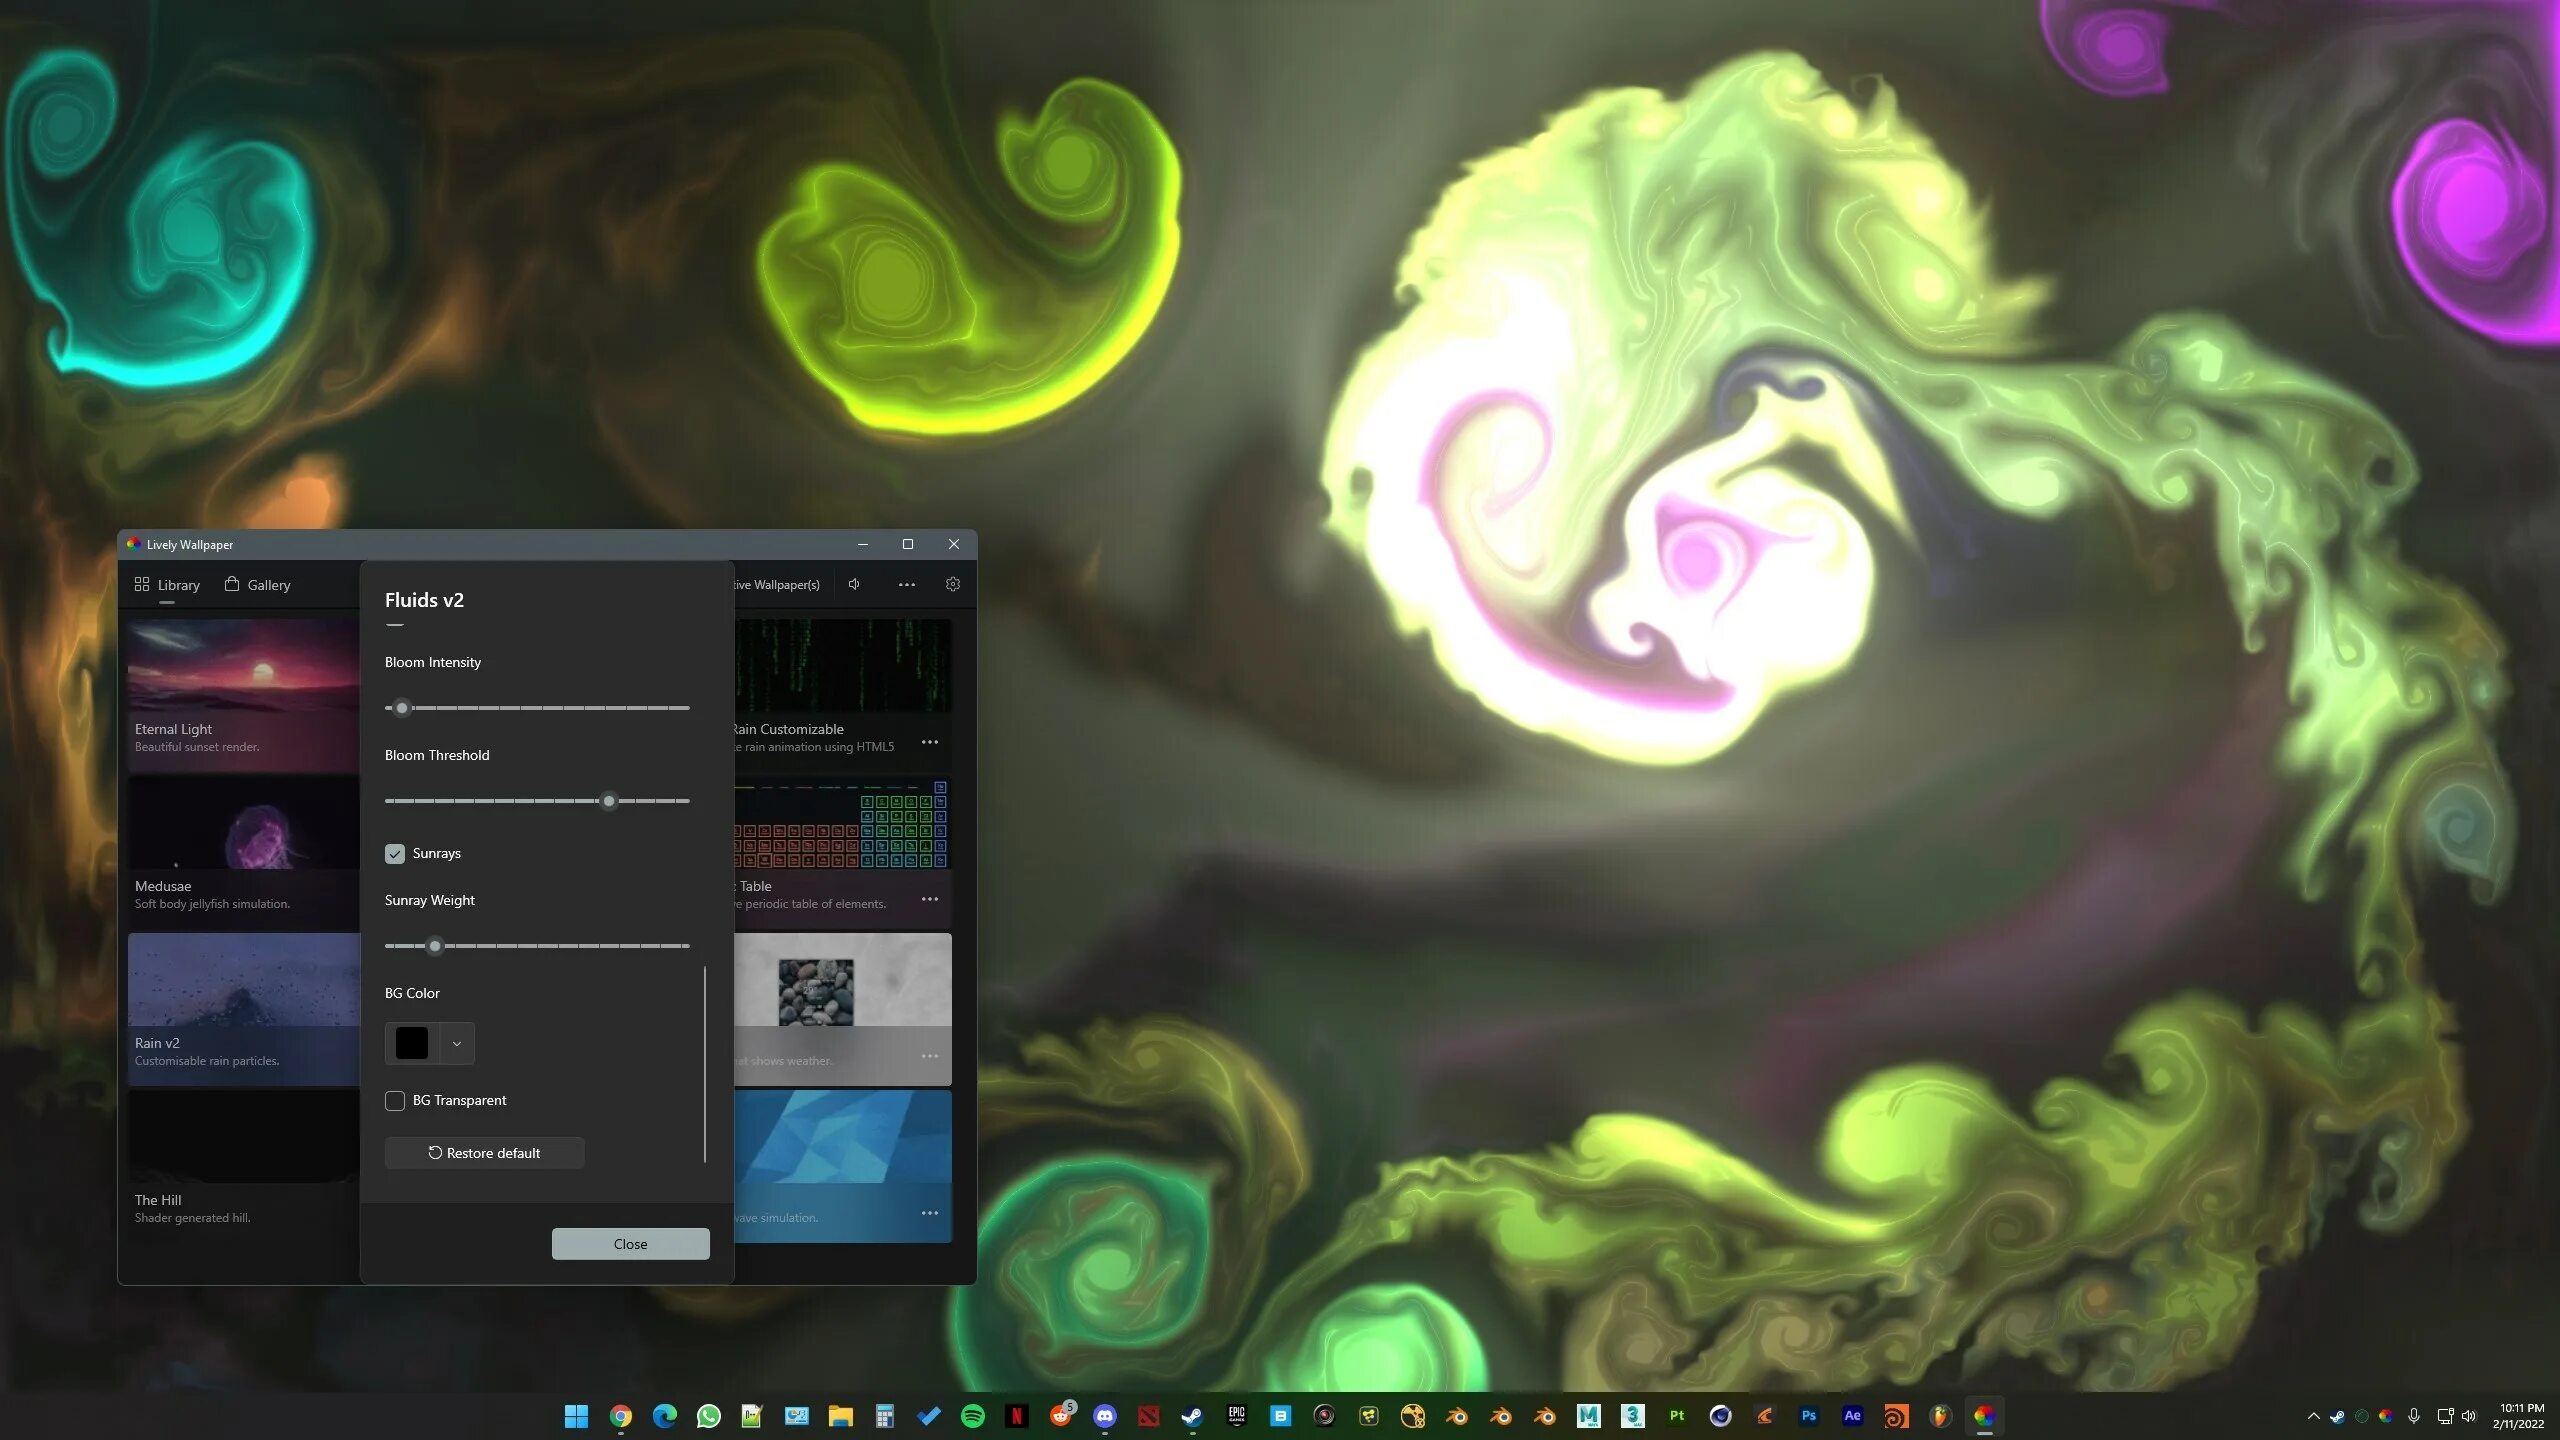This screenshot has height=1440, width=2560.
Task: Click the BG Color swatch
Action: pyautogui.click(x=411, y=1041)
